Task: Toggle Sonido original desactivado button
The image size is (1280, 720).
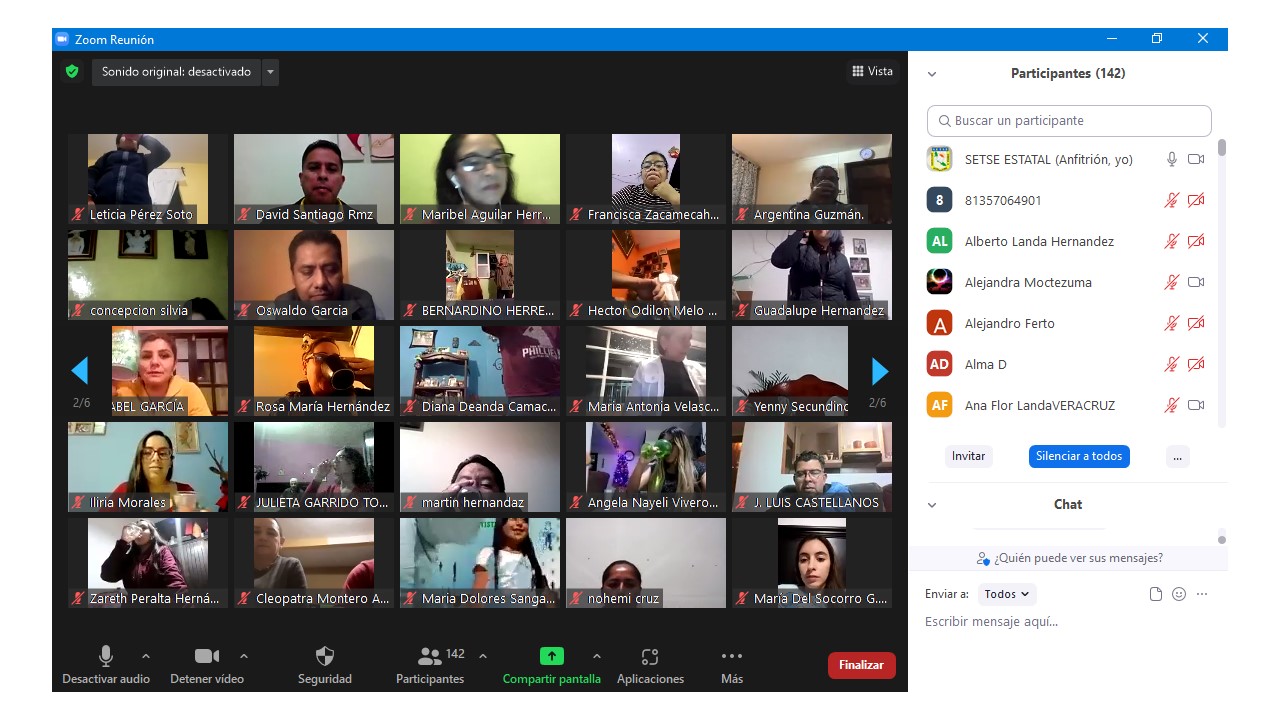Action: click(176, 72)
